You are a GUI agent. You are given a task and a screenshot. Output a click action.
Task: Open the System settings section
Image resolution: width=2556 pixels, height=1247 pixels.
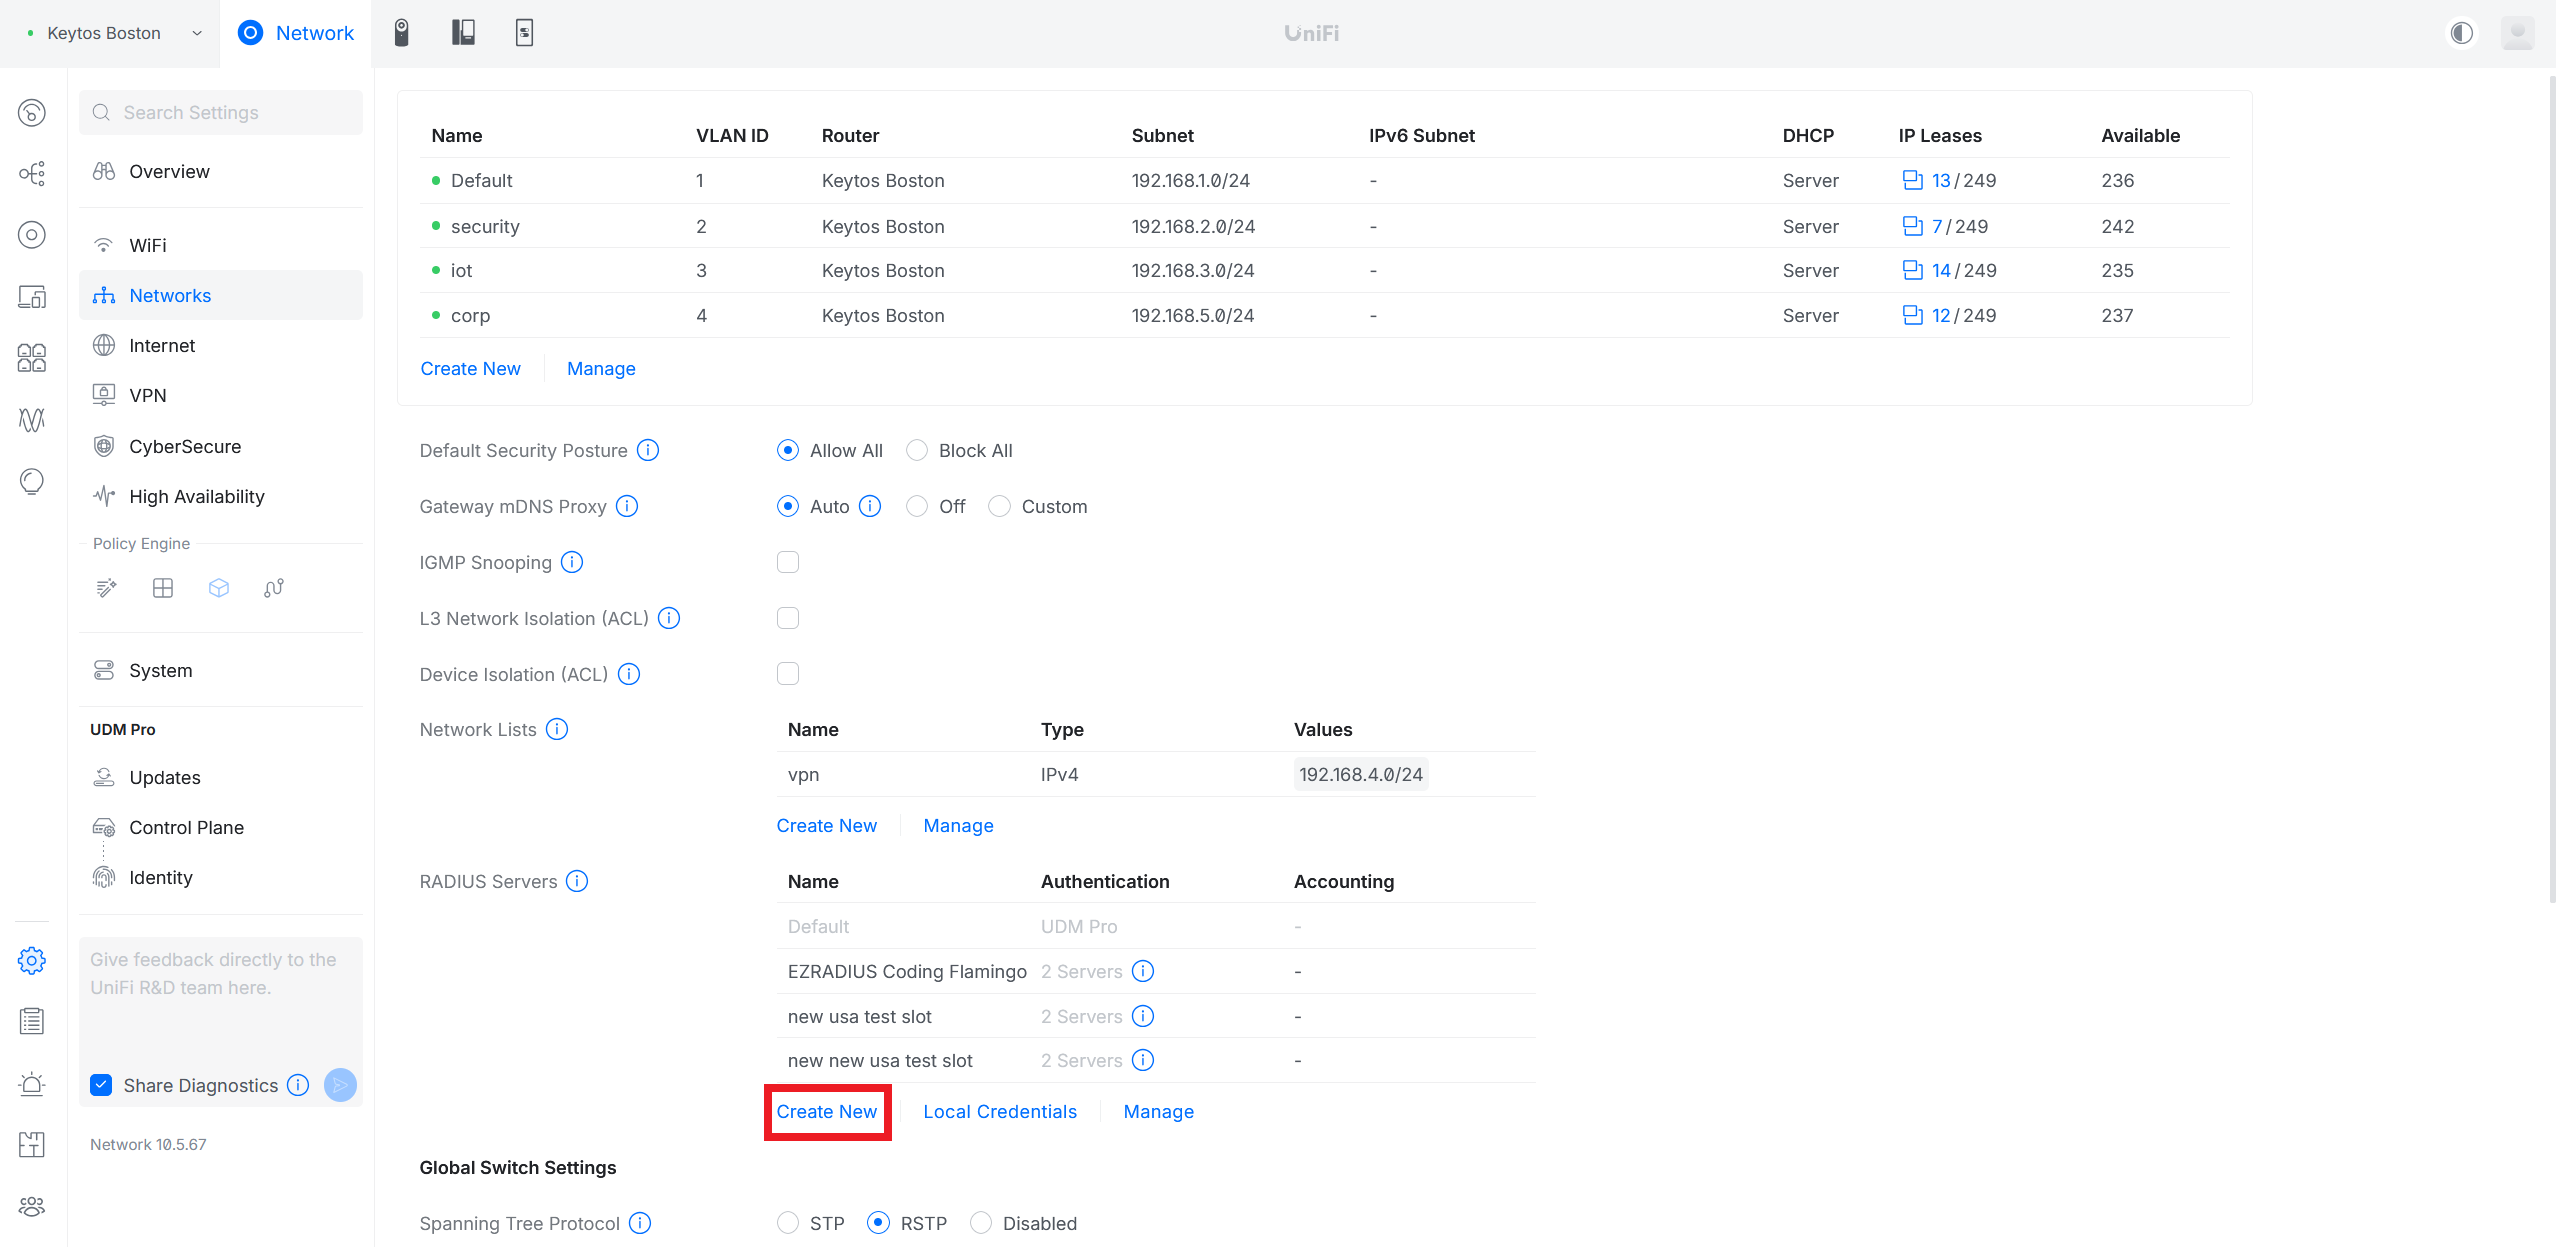coord(221,670)
